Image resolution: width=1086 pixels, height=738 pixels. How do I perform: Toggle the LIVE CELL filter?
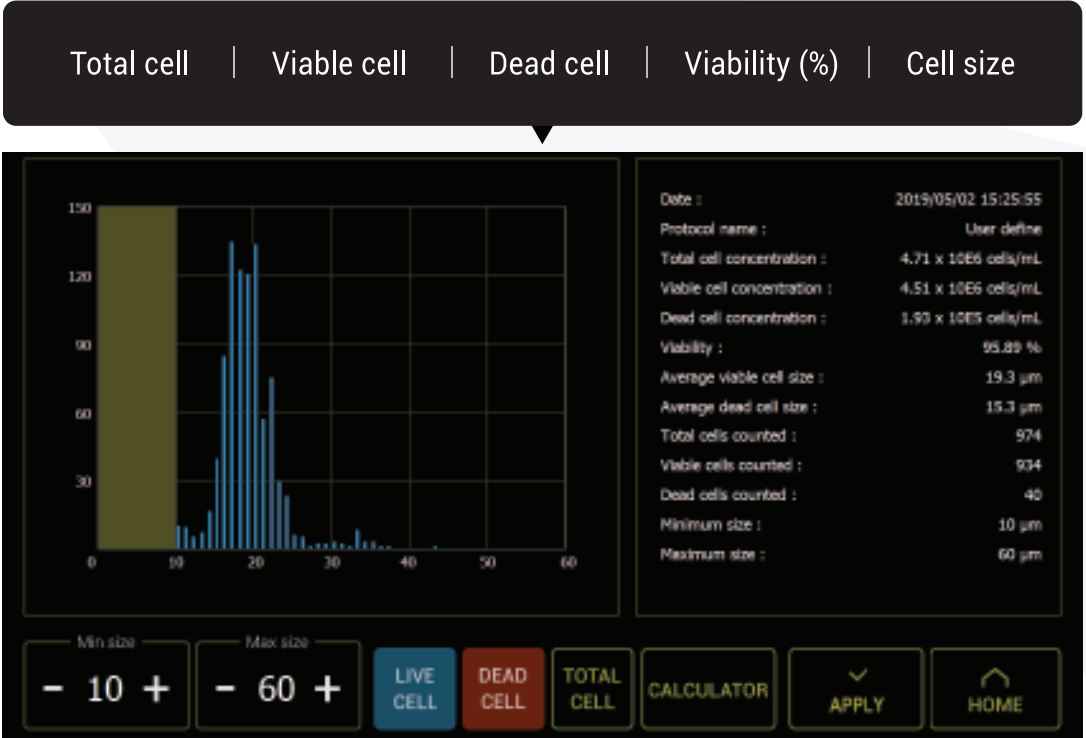click(x=415, y=689)
